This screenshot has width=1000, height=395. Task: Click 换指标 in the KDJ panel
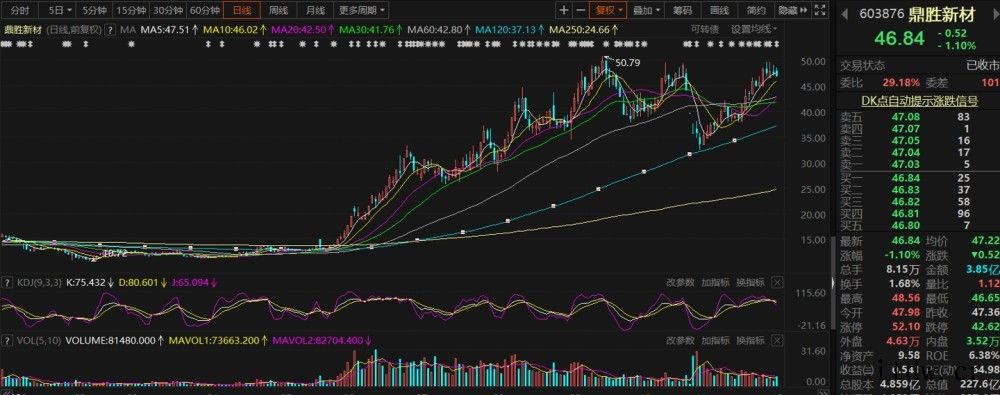pos(750,282)
